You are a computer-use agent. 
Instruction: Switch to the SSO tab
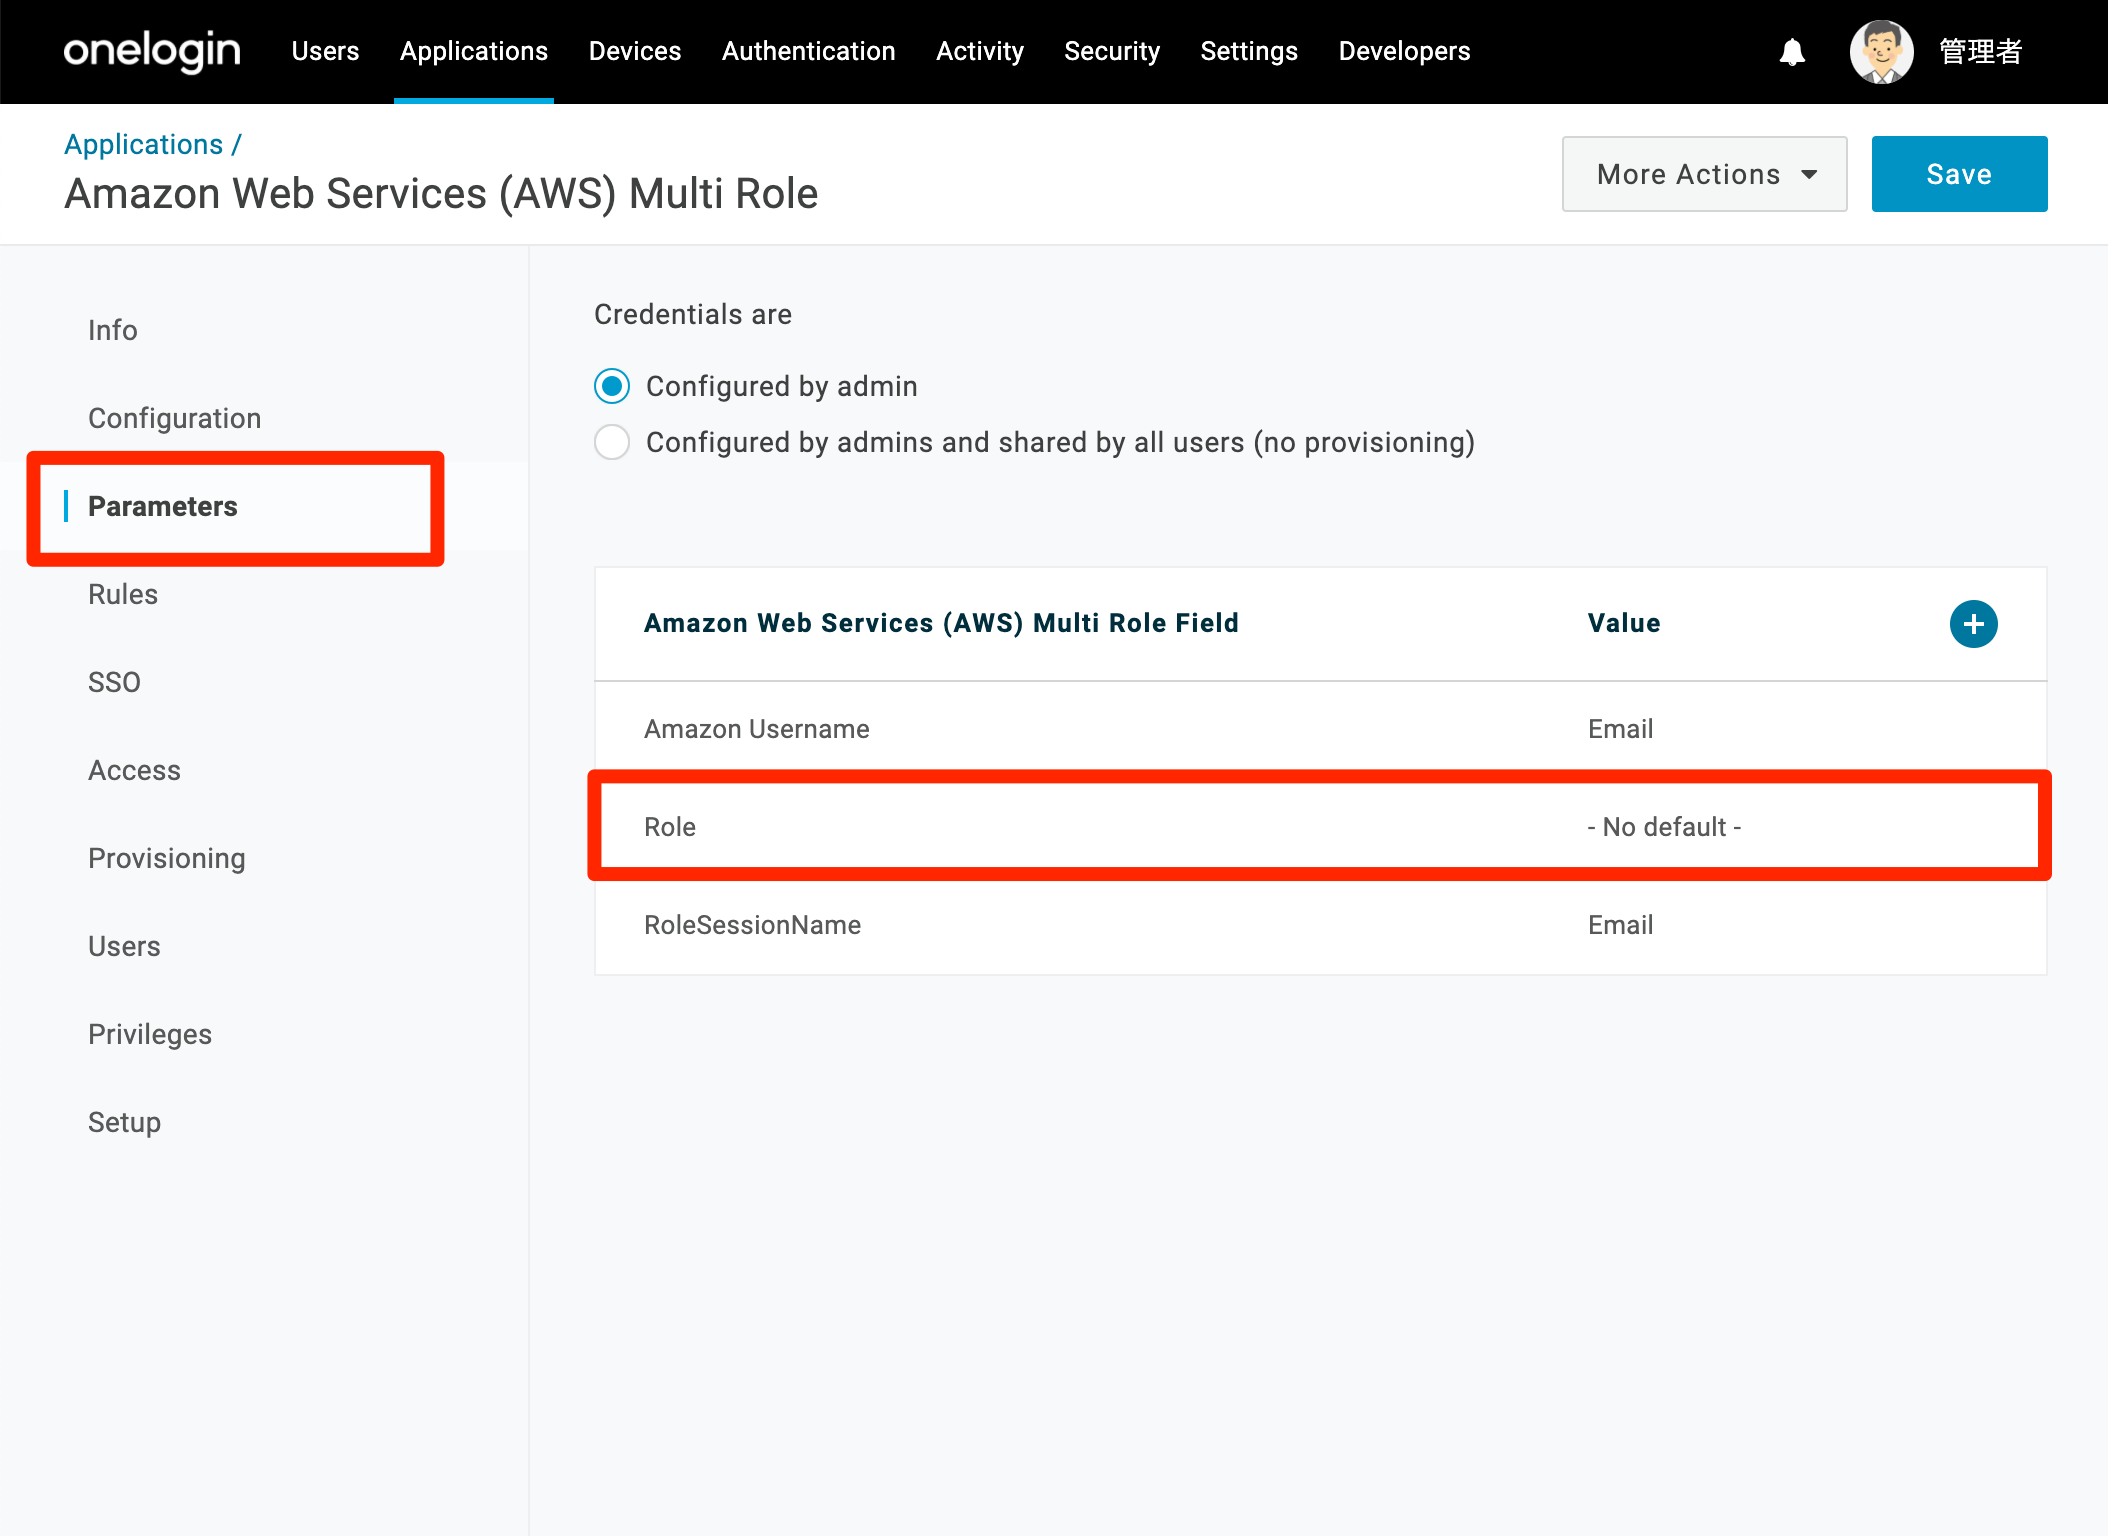point(115,682)
